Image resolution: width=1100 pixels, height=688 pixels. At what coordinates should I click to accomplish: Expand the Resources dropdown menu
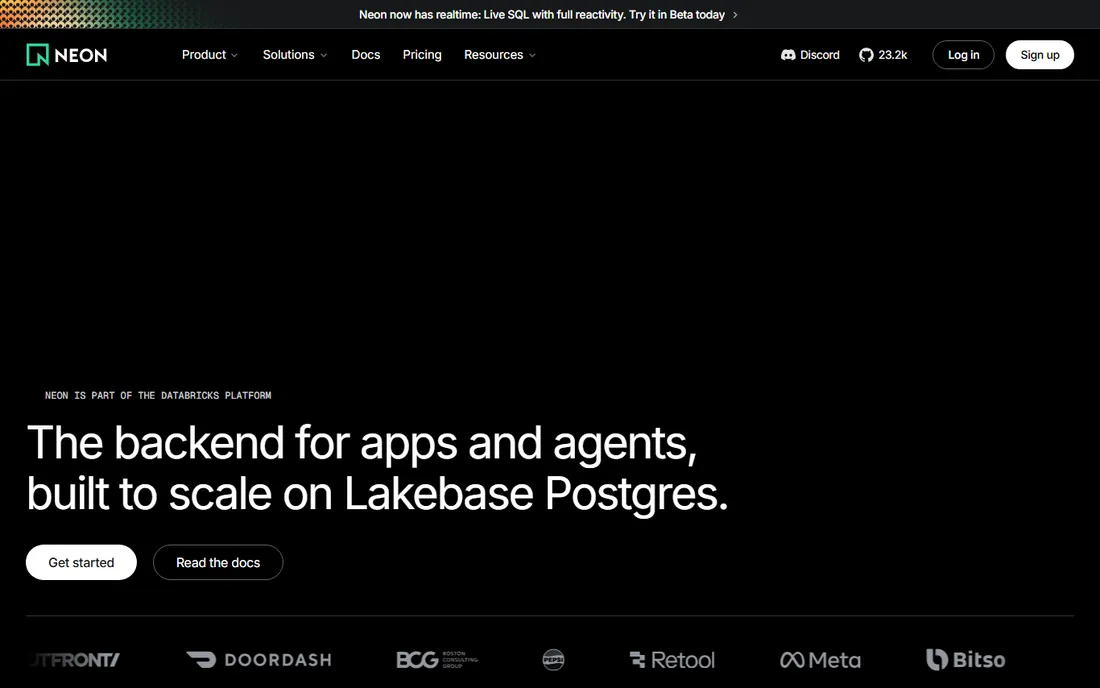pyautogui.click(x=499, y=55)
